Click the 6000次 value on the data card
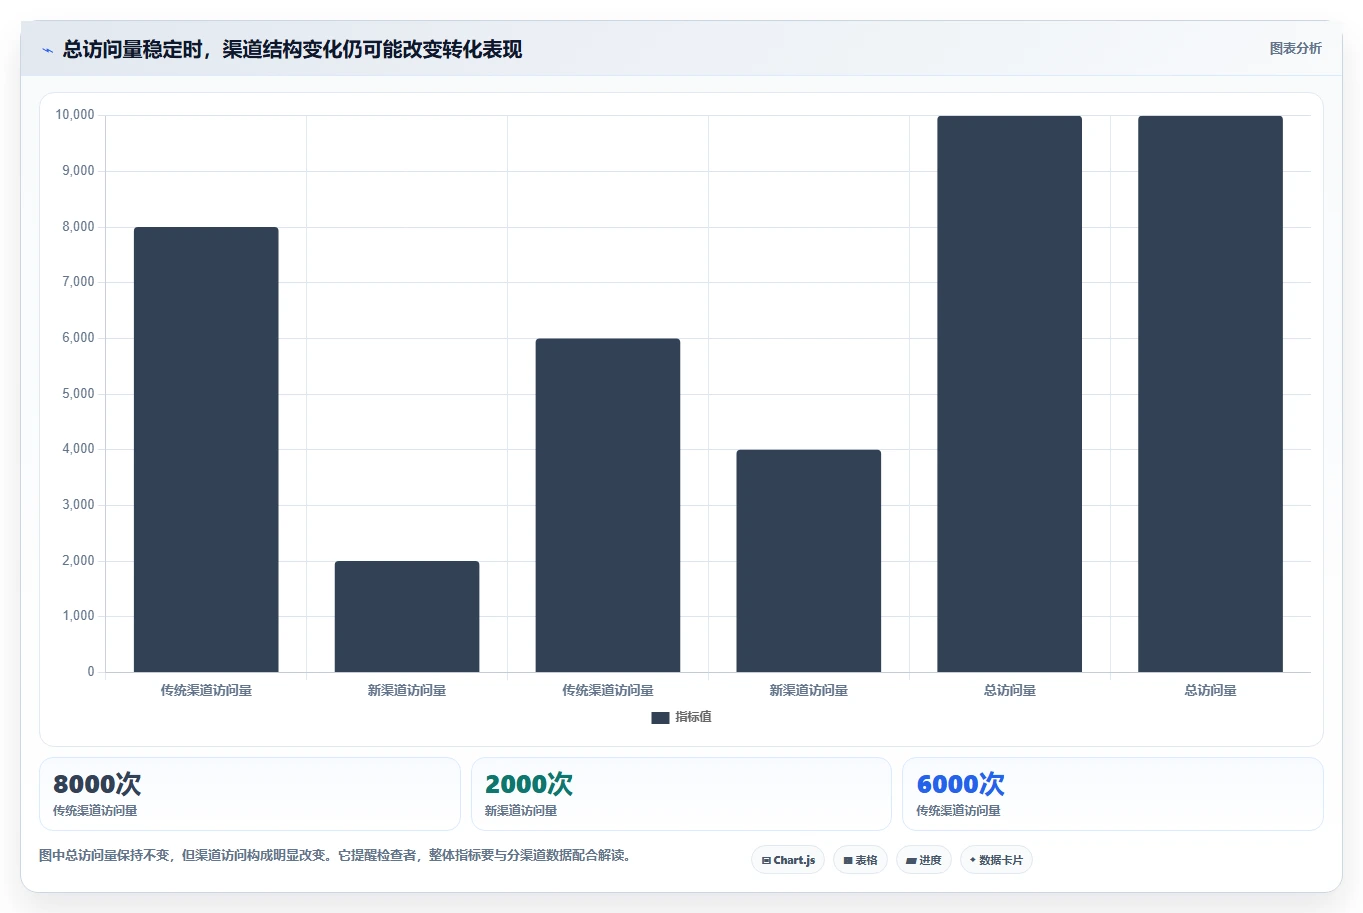The height and width of the screenshot is (913, 1363). [x=960, y=784]
